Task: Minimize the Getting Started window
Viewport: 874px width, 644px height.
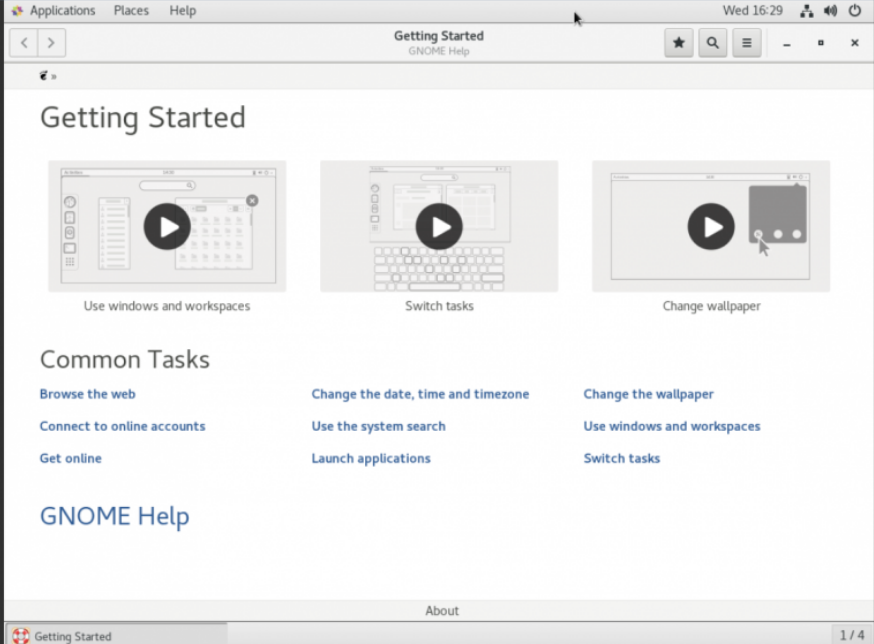Action: pos(786,43)
